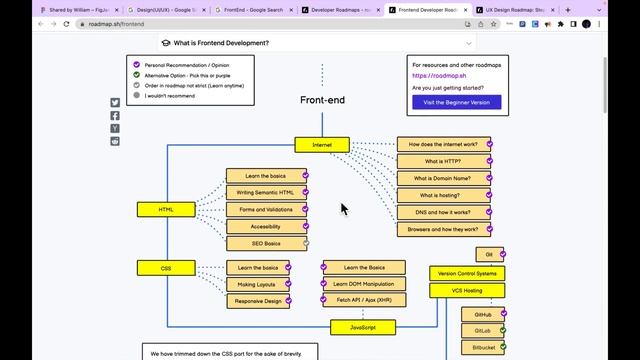Click the install app icon in address bar
640x360 pixels.
pyautogui.click(x=468, y=24)
